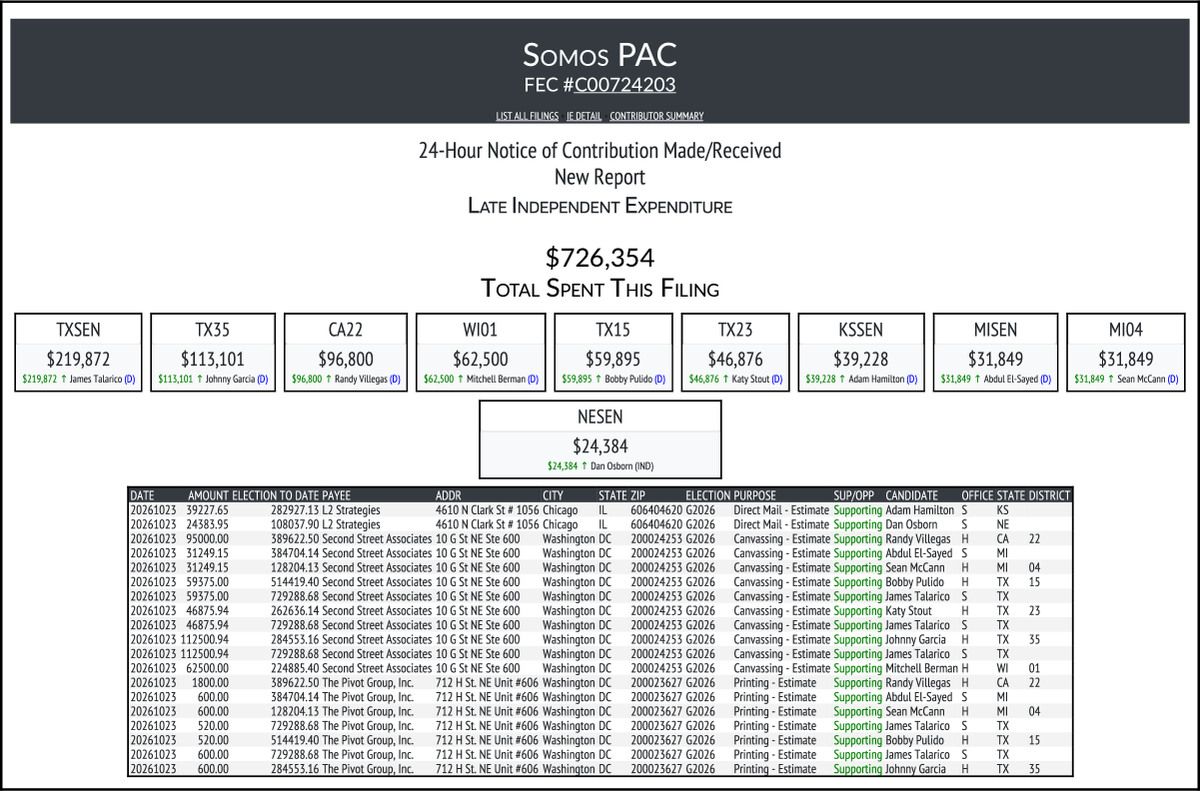Click Sean McCann name in MI04 card
This screenshot has width=1200, height=791.
(1140, 380)
